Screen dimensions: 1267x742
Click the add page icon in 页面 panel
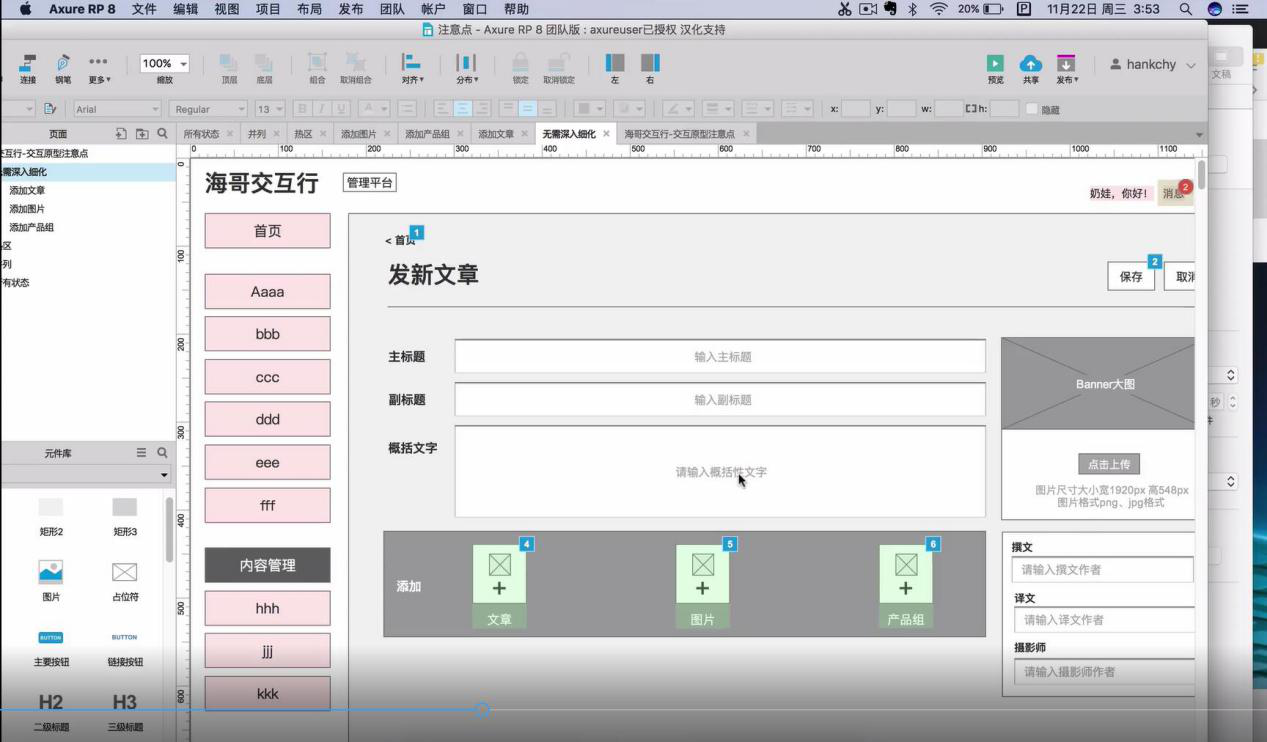point(122,133)
